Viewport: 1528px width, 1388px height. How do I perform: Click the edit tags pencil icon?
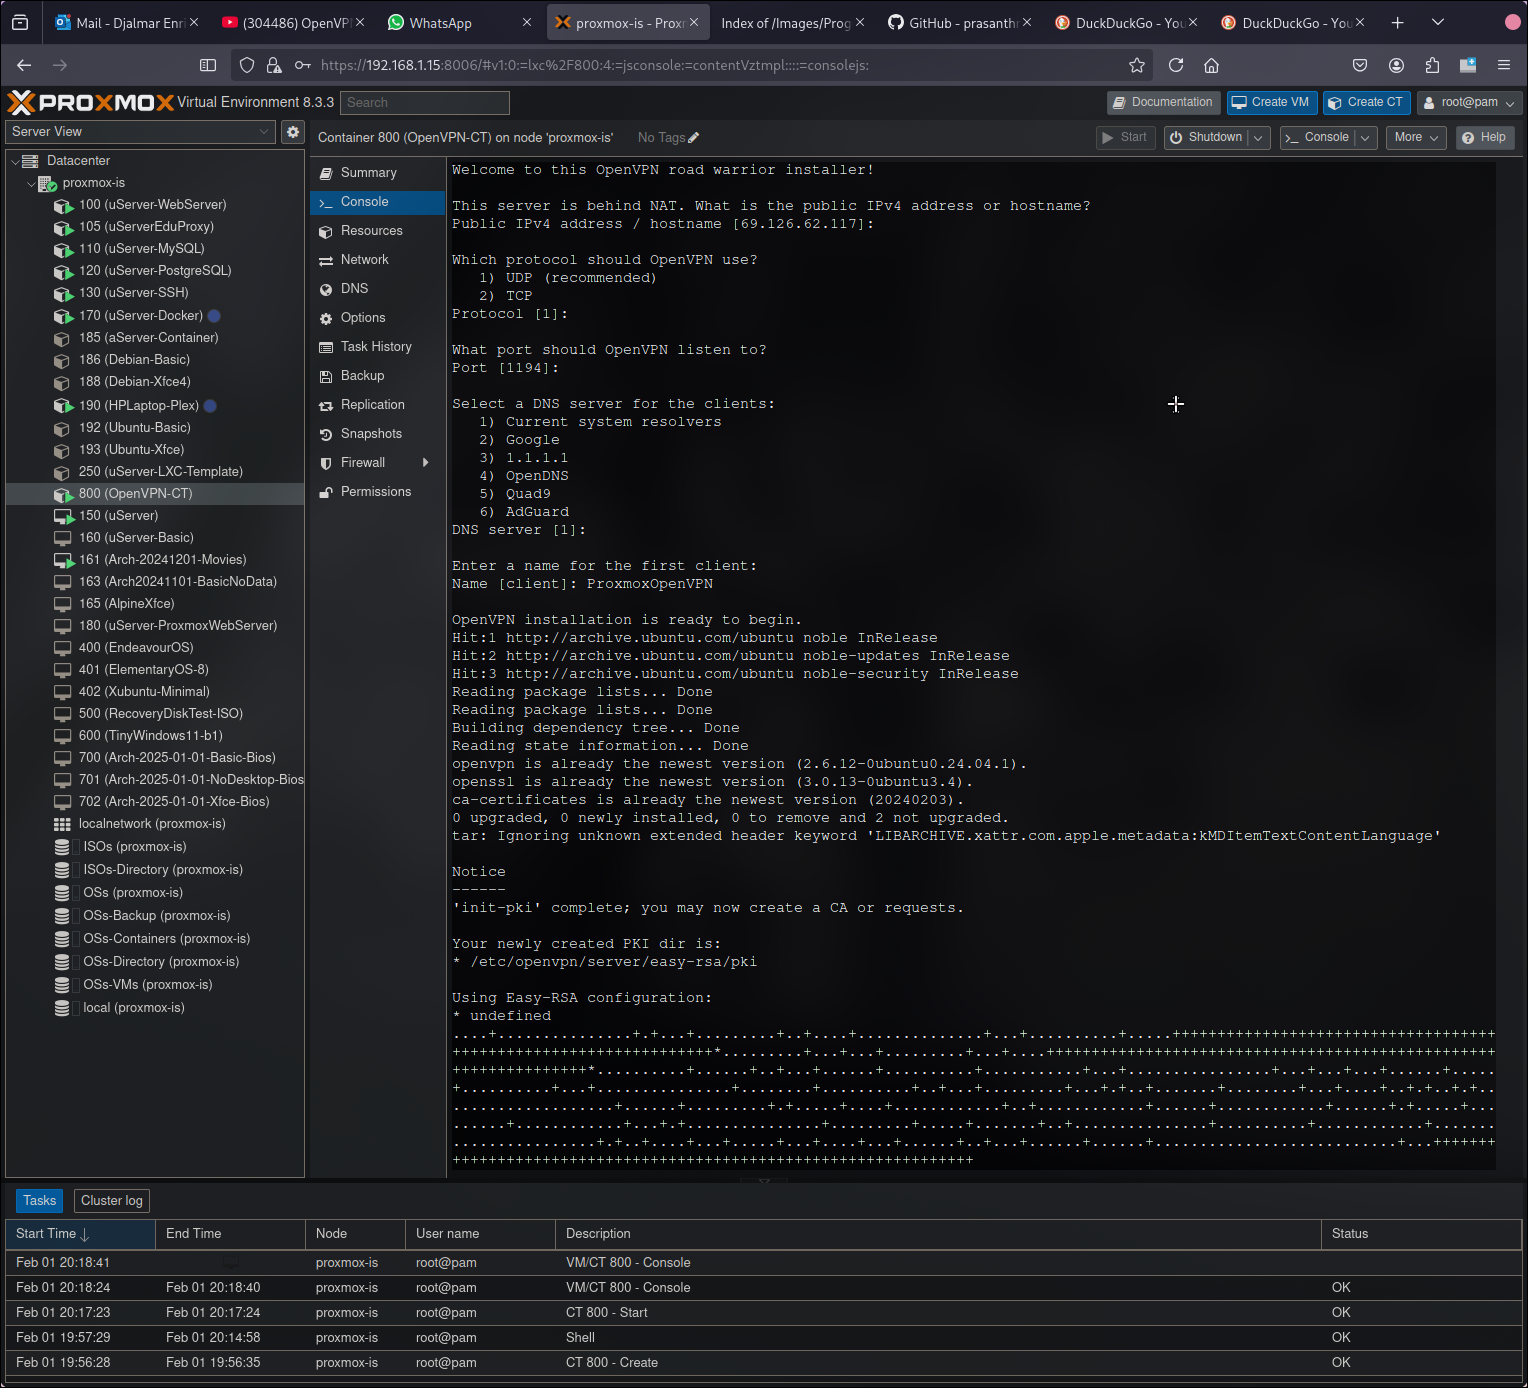point(694,138)
